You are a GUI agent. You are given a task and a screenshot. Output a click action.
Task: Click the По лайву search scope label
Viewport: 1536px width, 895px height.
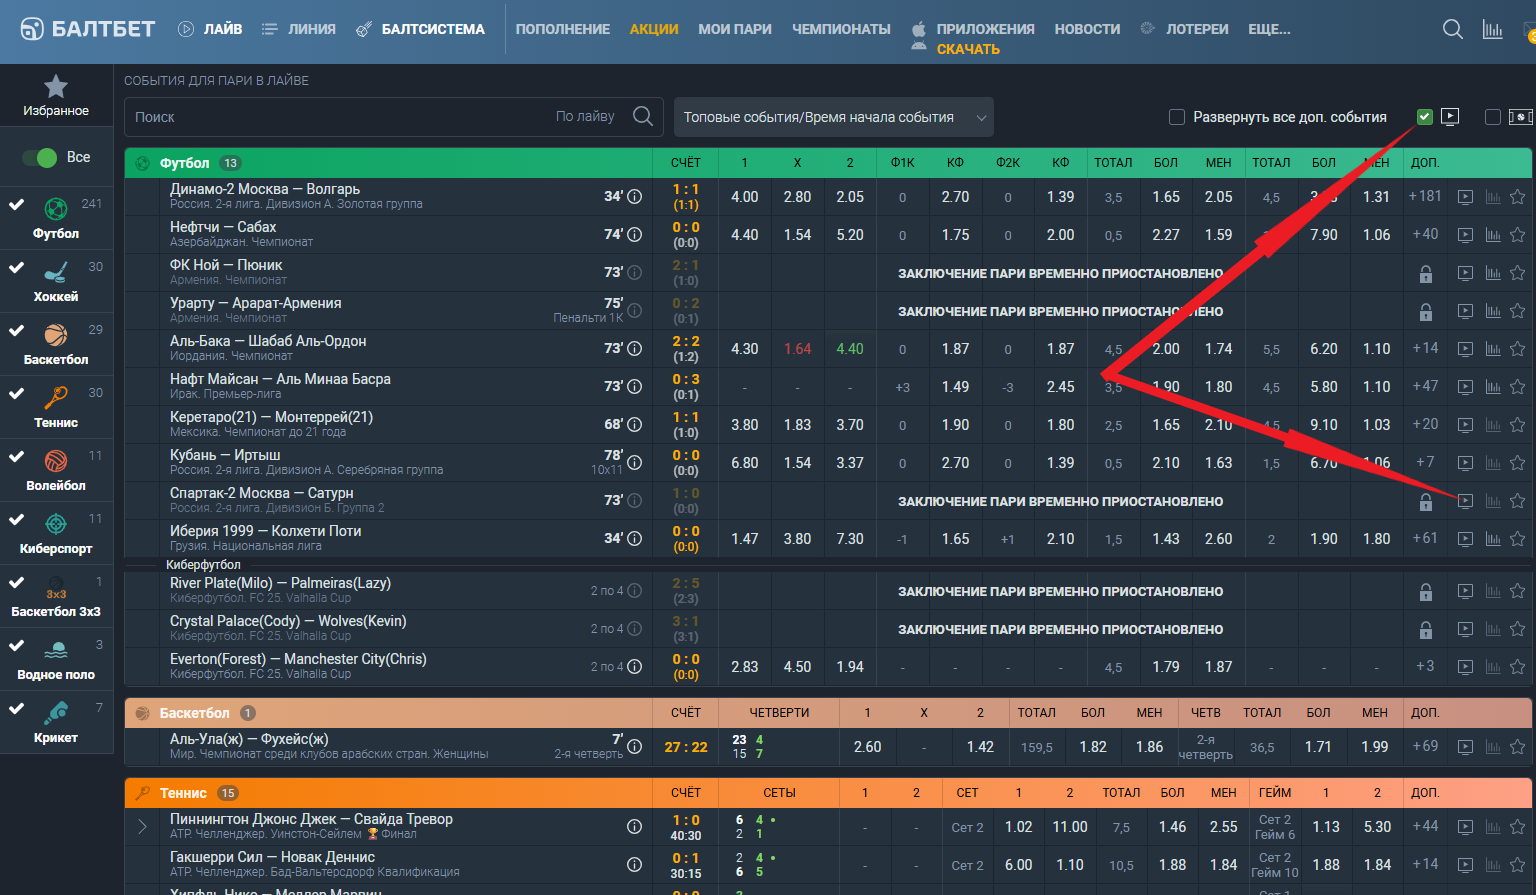tap(585, 117)
